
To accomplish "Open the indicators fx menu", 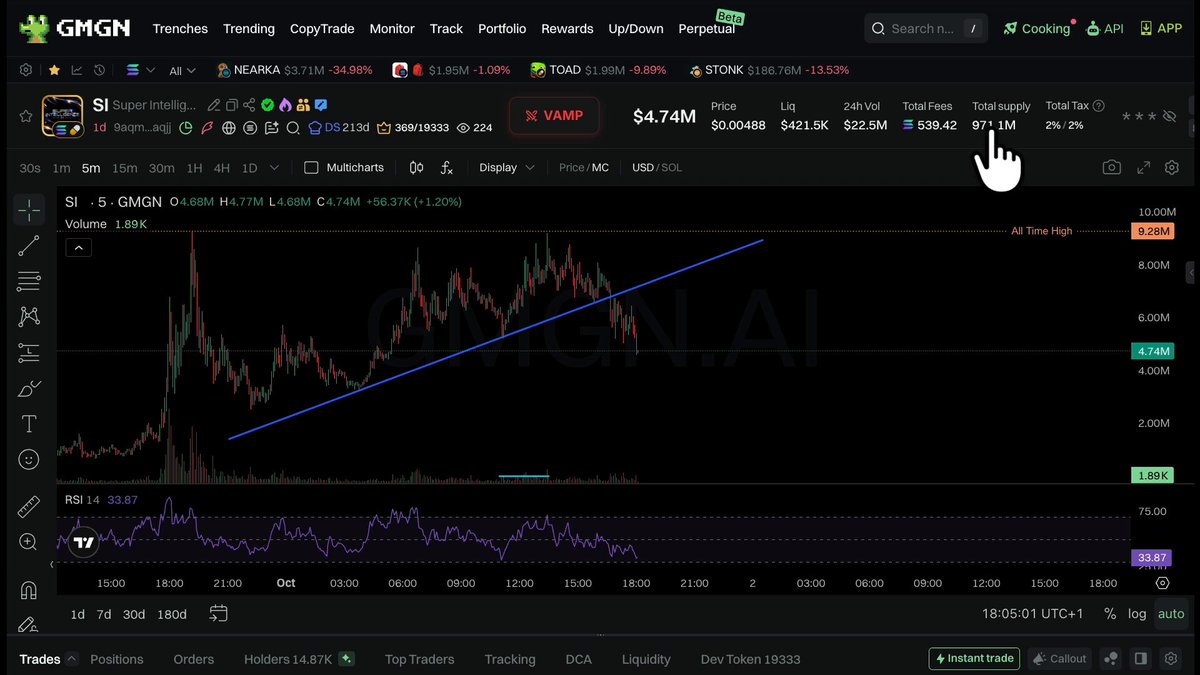I will [x=446, y=167].
